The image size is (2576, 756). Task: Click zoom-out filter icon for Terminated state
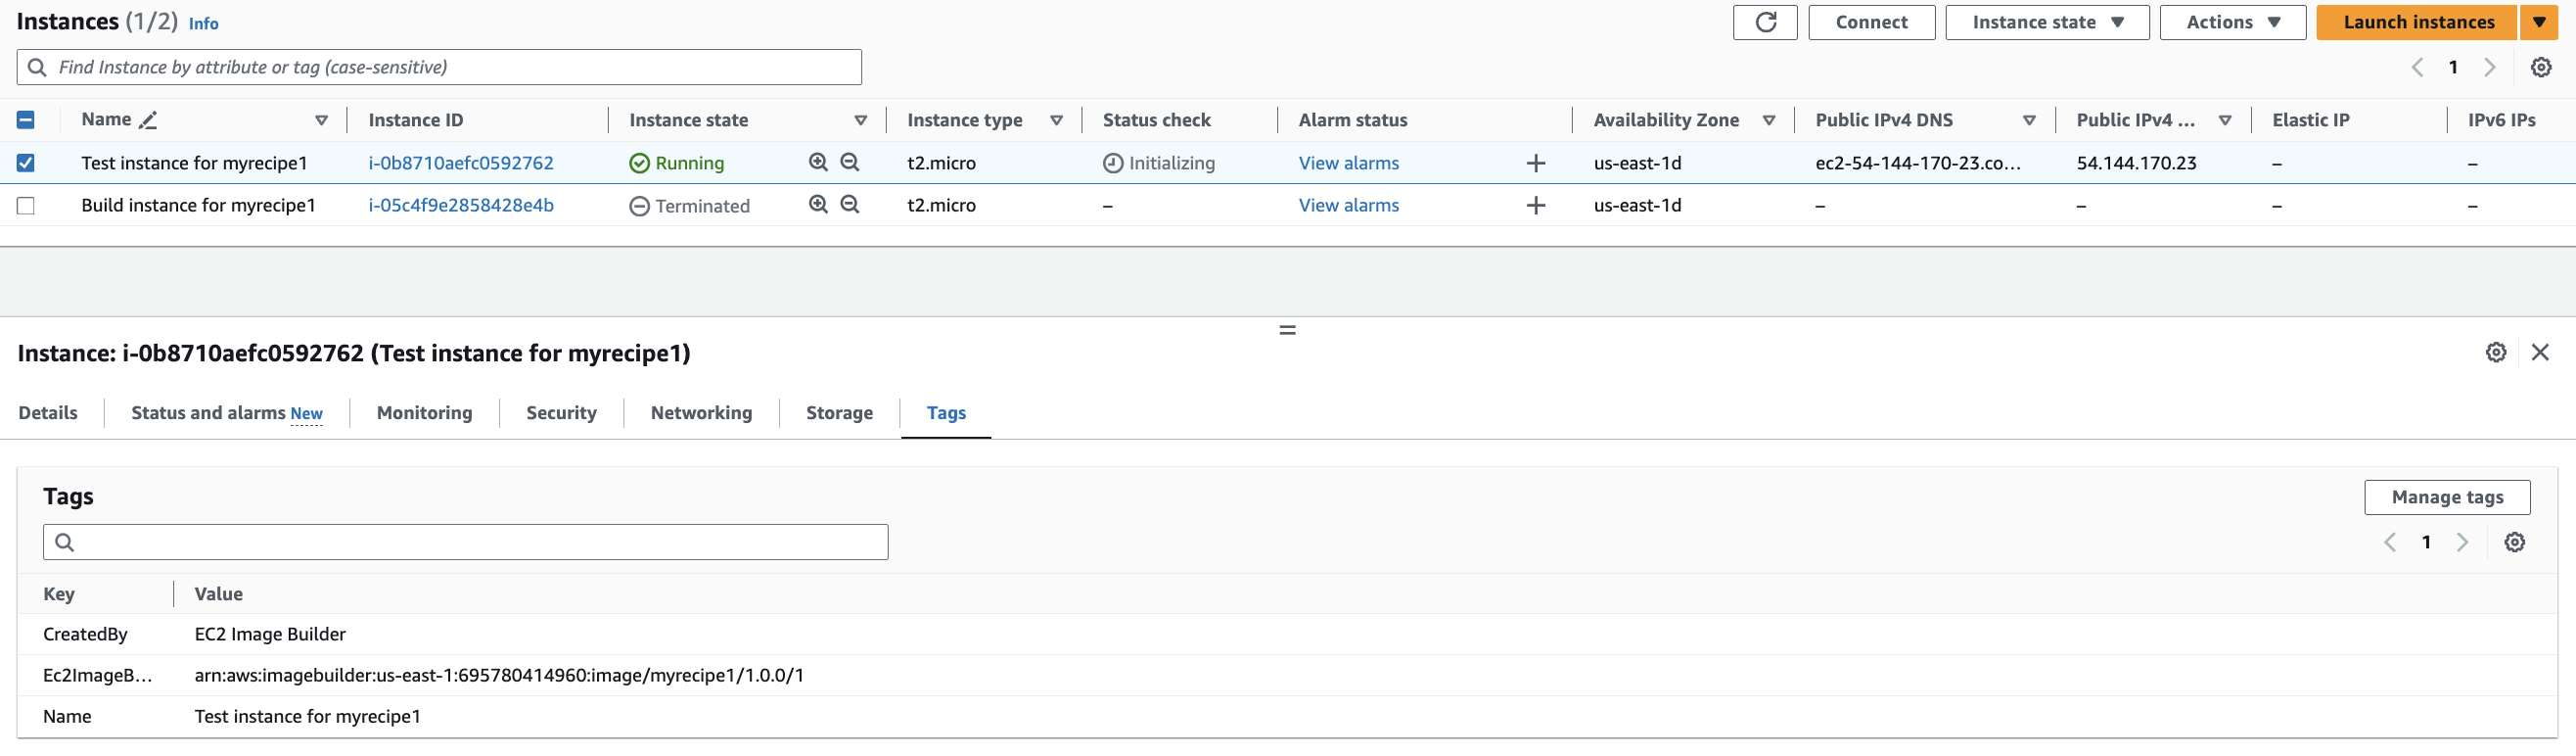[x=850, y=204]
